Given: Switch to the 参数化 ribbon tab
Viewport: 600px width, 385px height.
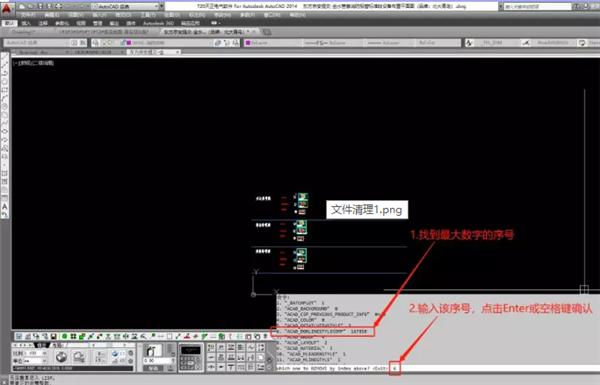Looking at the screenshot, I should [62, 23].
